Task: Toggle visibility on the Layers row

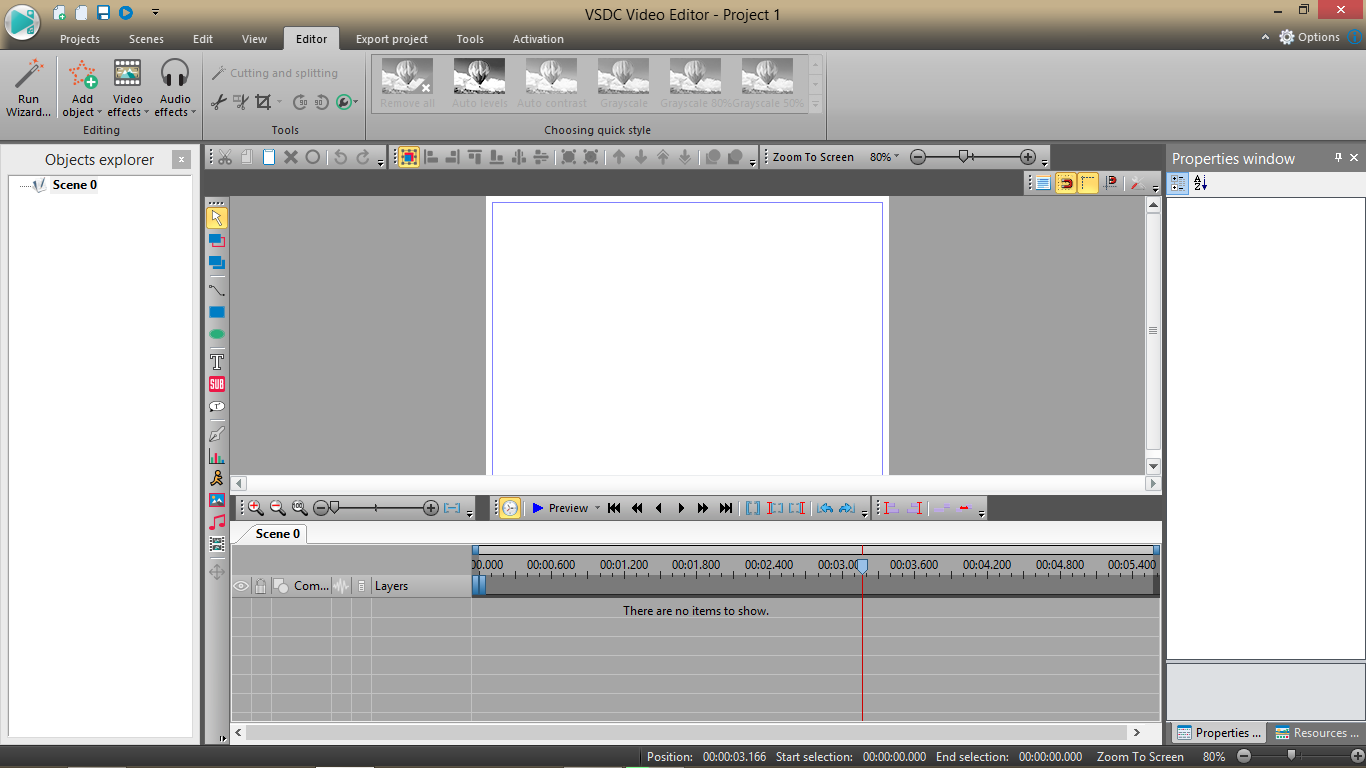Action: tap(240, 586)
